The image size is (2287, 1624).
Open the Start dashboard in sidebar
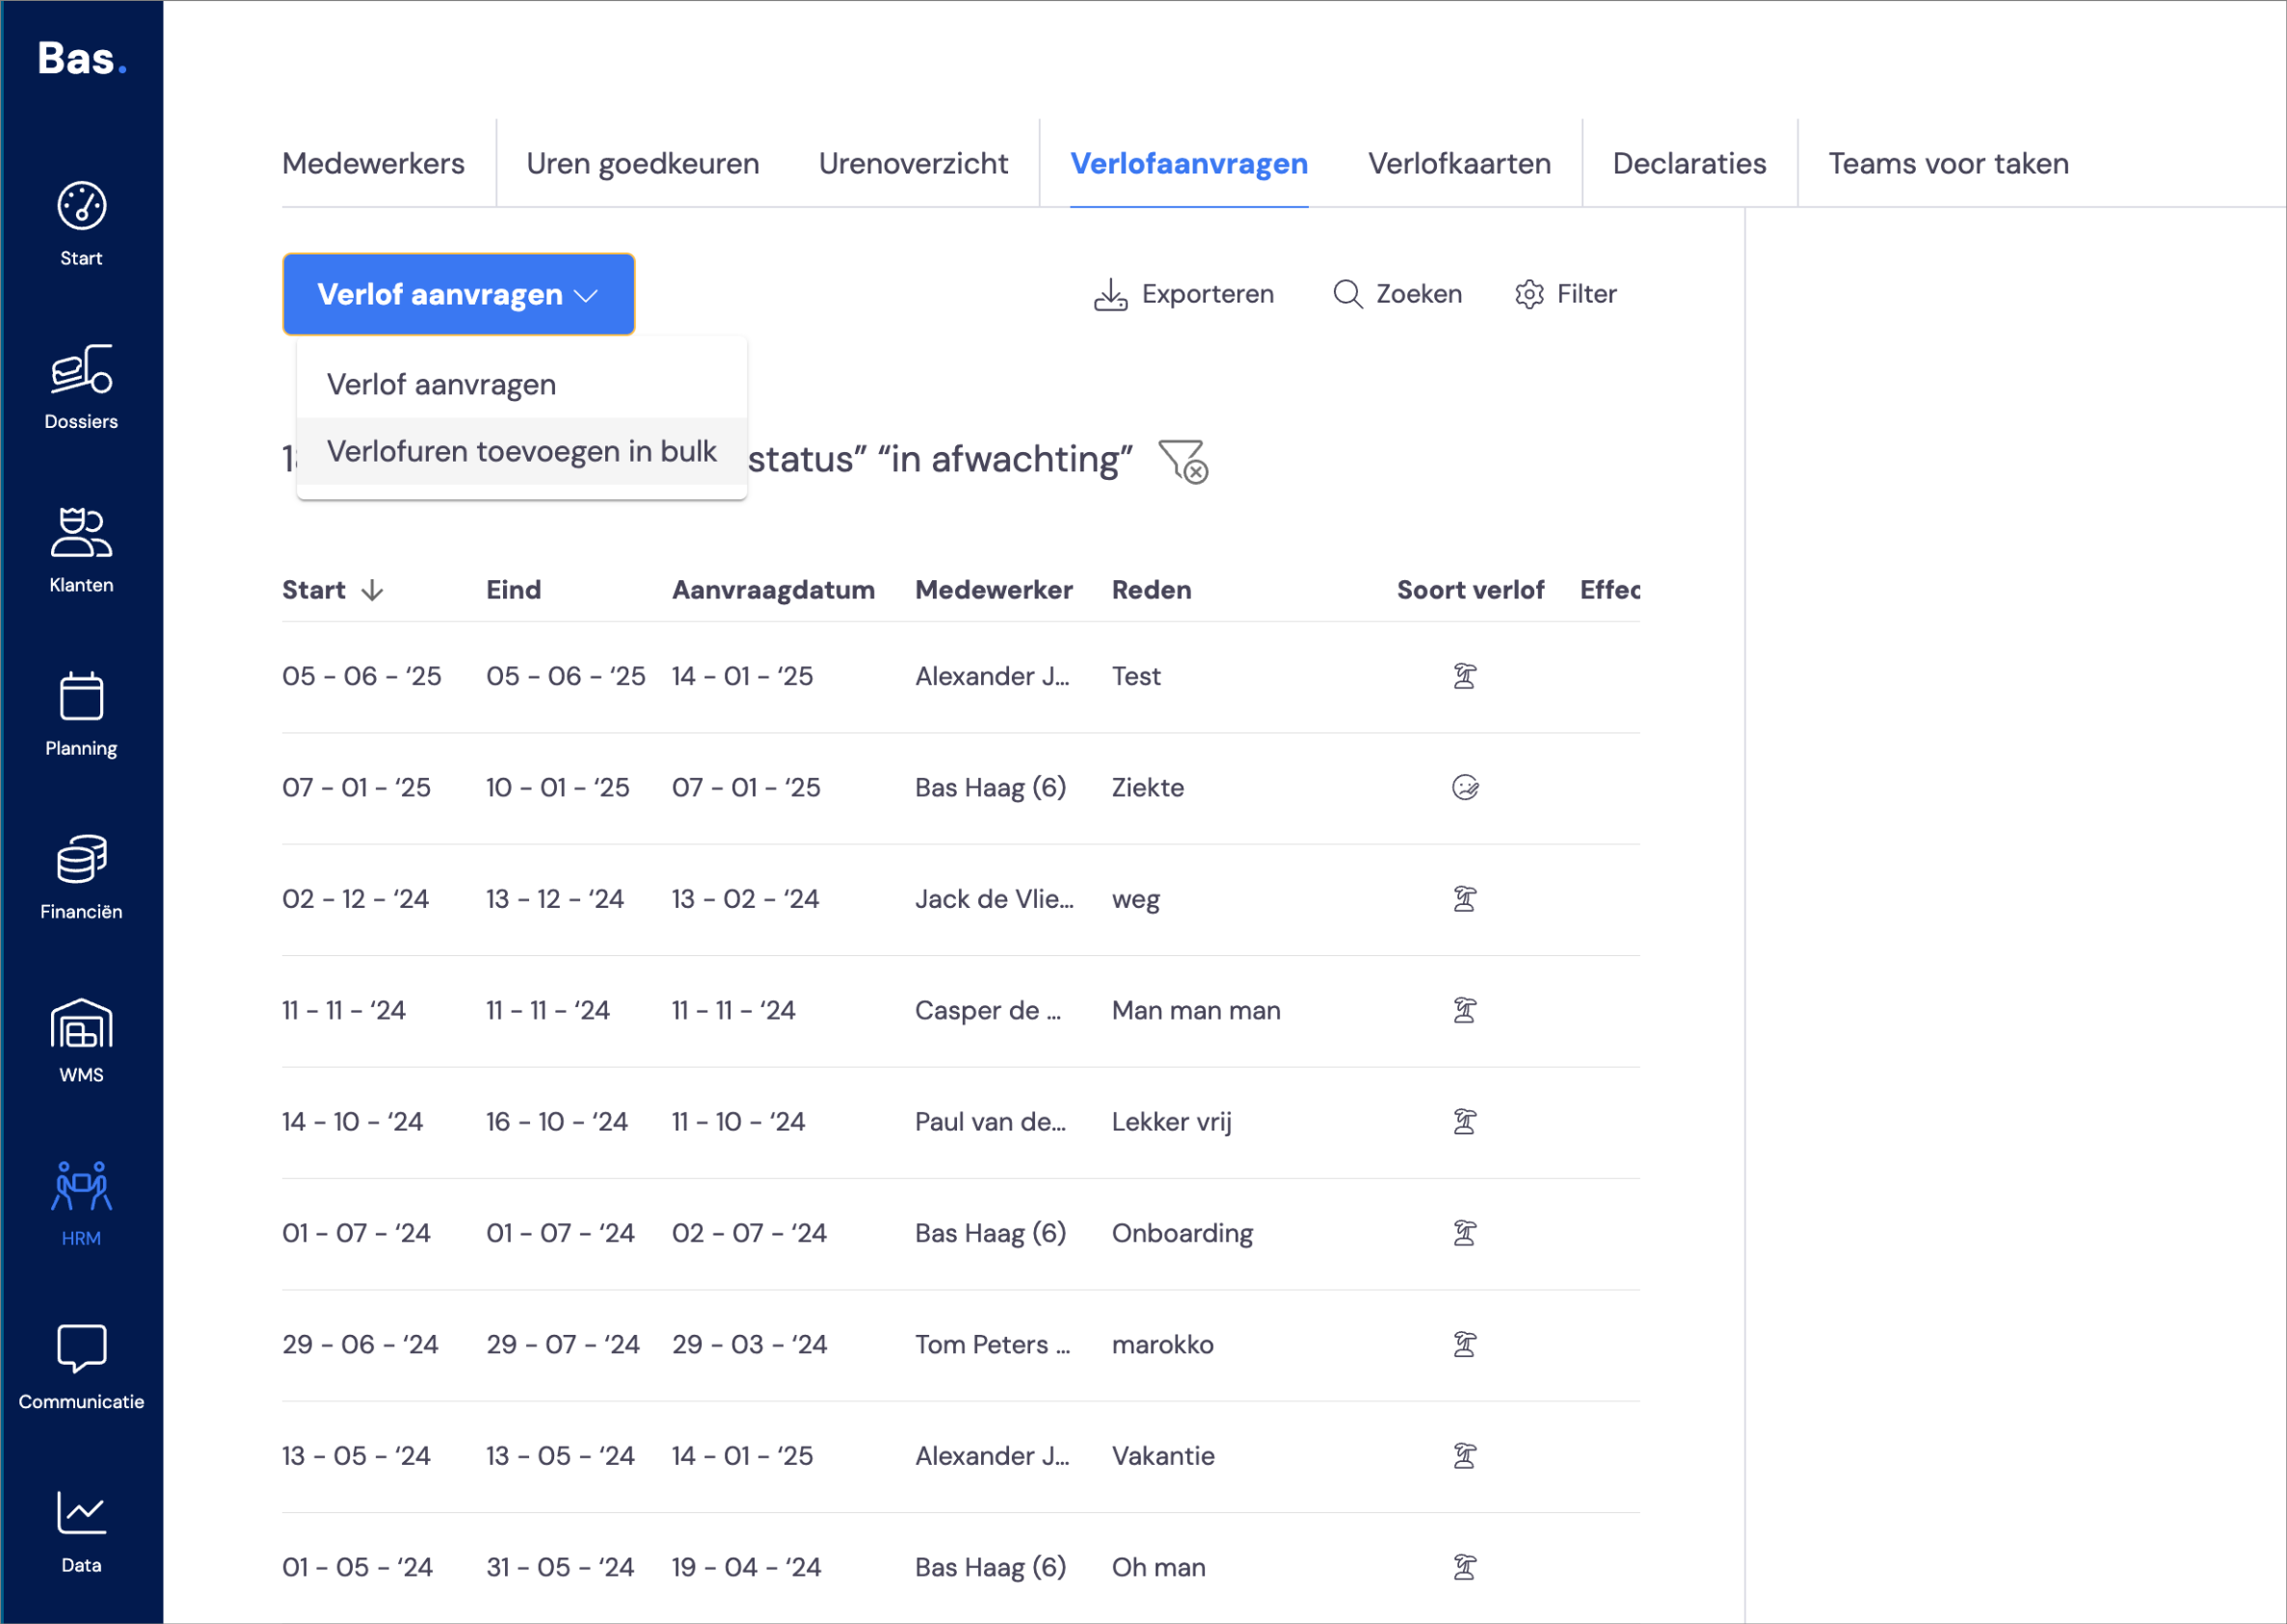[81, 225]
